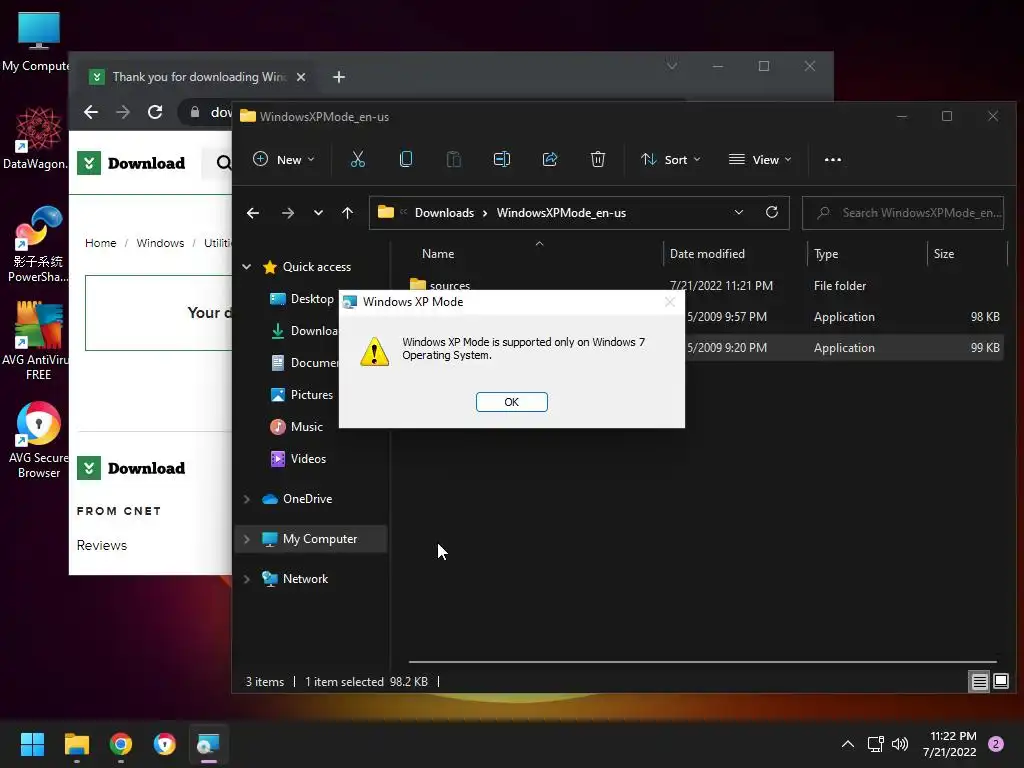Click WindowsXPMode_en-us in the address bar
The height and width of the screenshot is (768, 1024).
click(561, 213)
